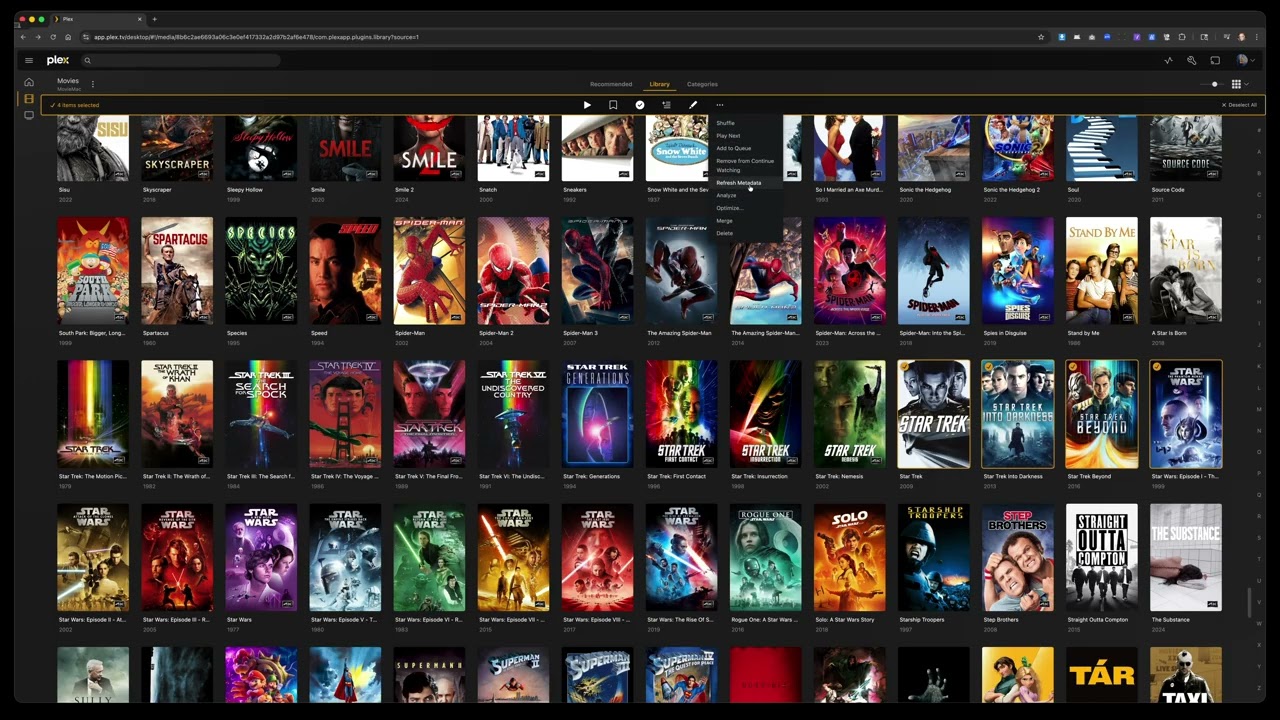Open the Movies library sidebar icon
This screenshot has height=720, width=1280.
(x=29, y=98)
